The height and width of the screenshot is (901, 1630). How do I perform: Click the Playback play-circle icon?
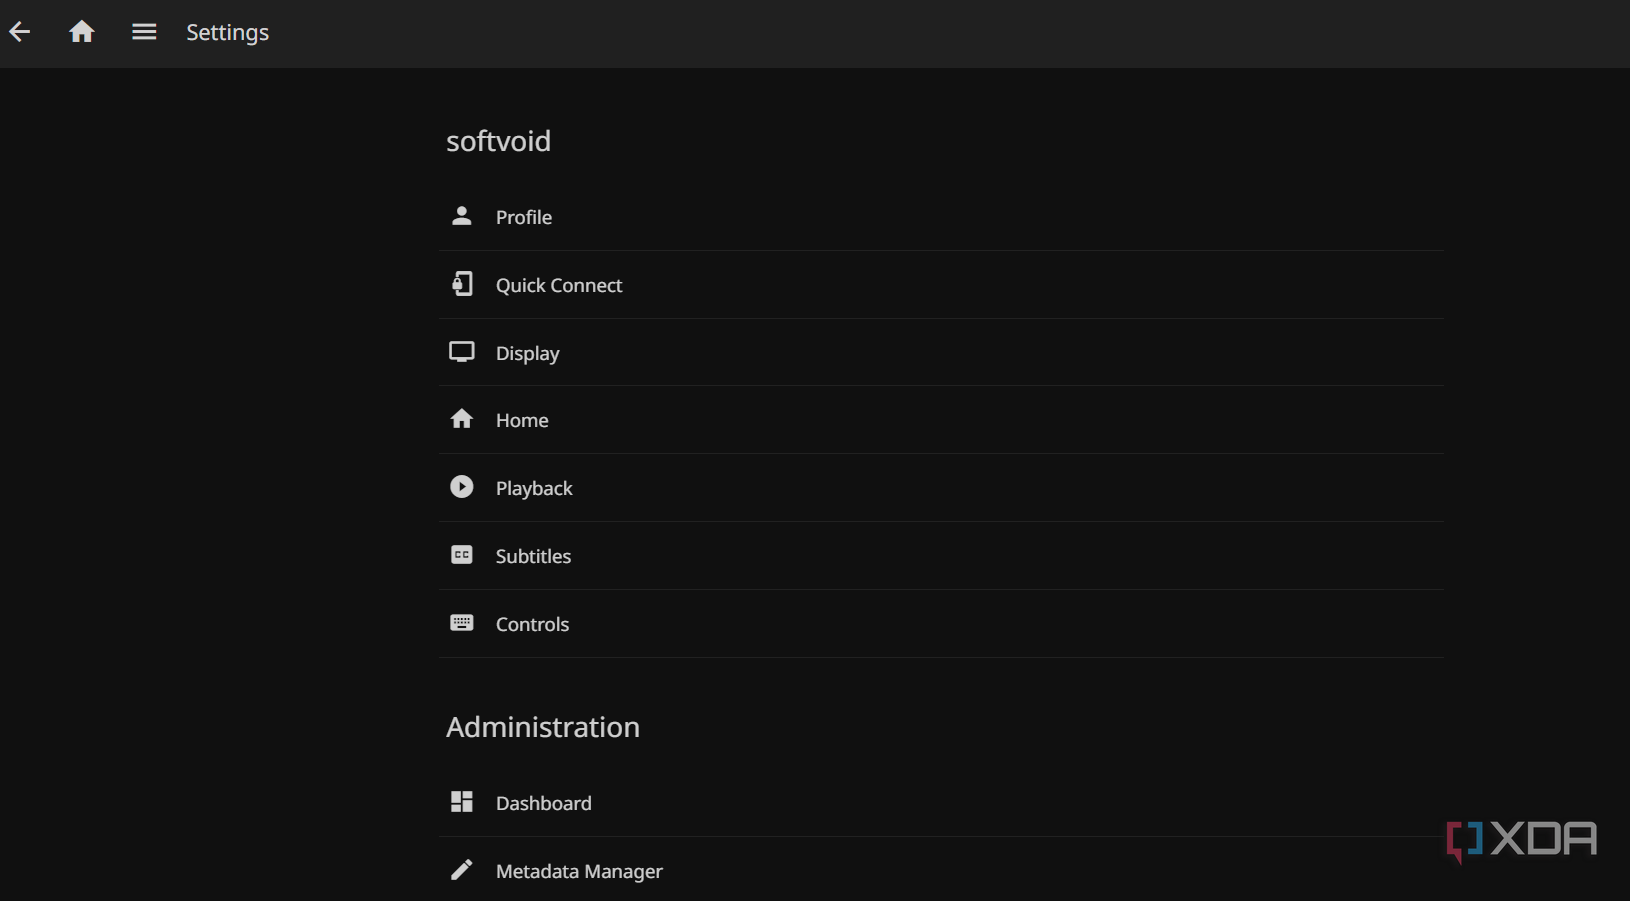click(x=461, y=487)
